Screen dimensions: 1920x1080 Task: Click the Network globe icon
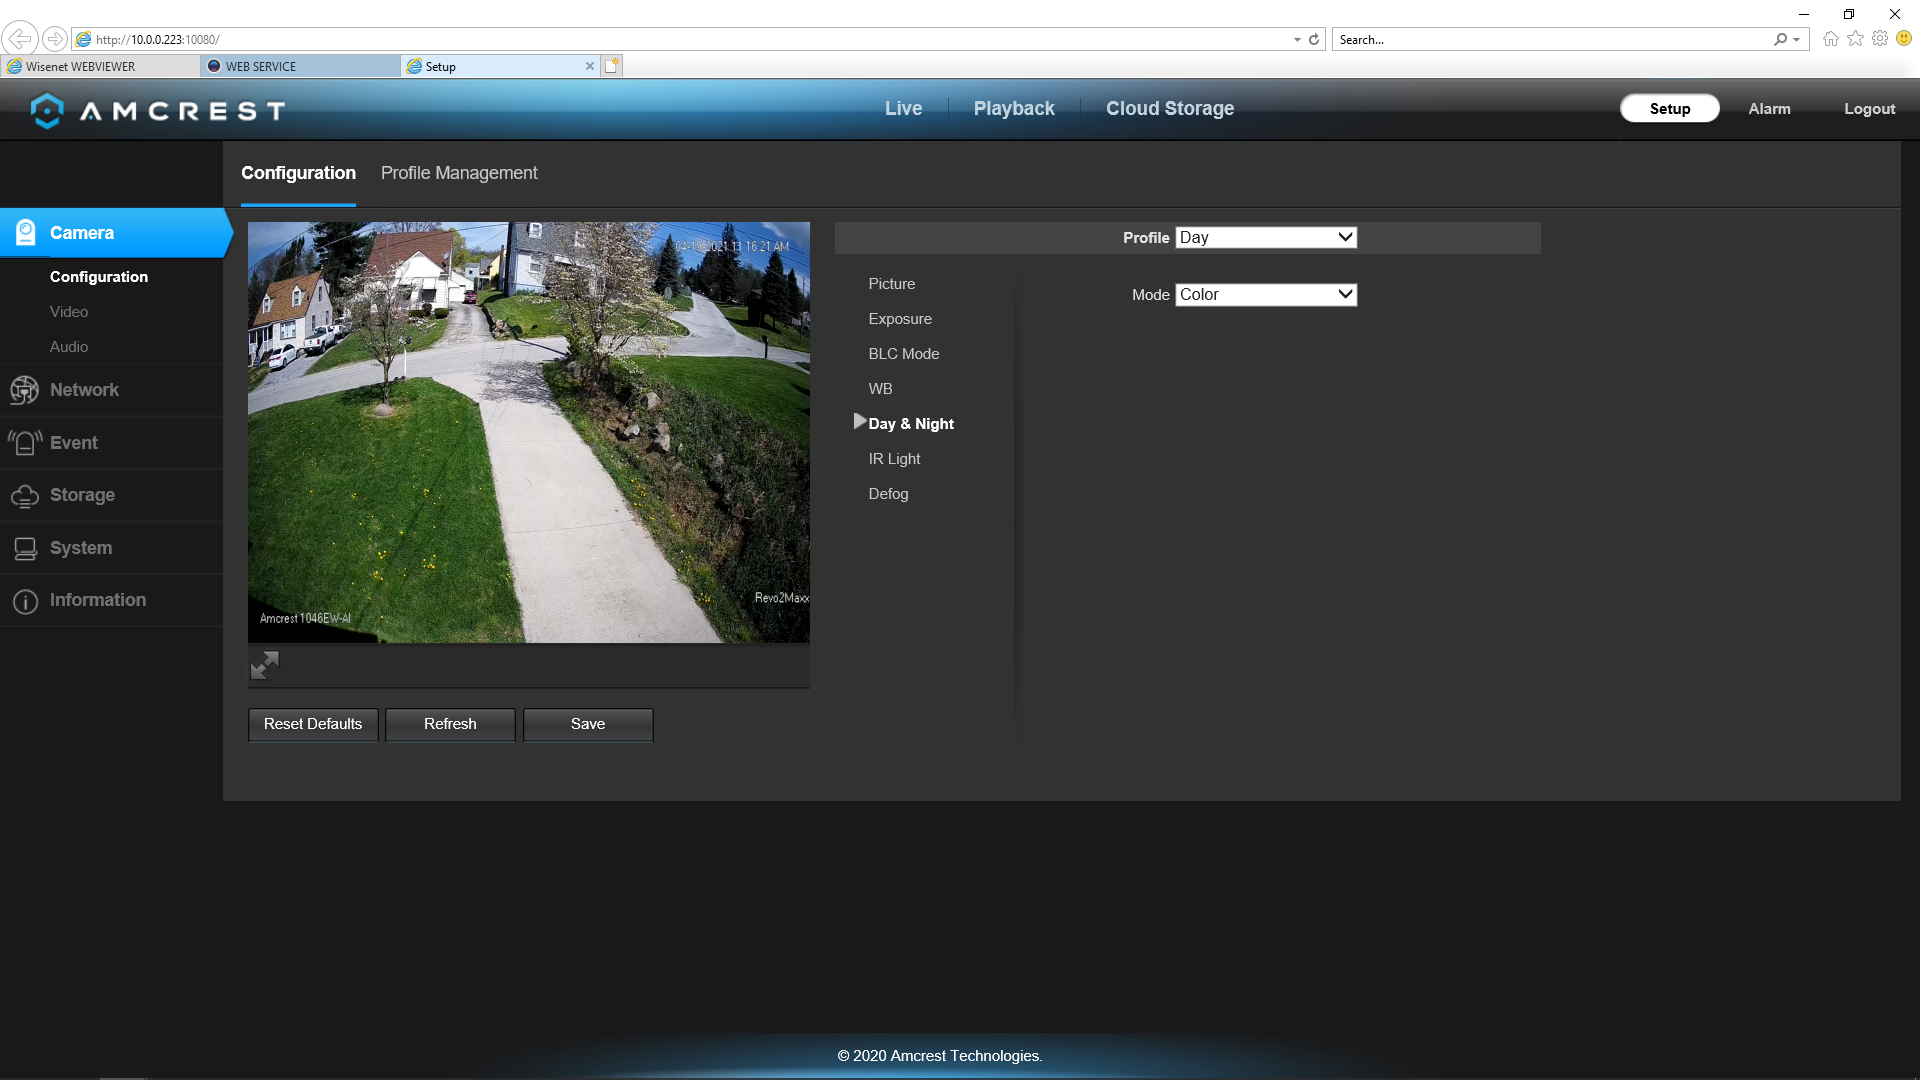pos(24,390)
